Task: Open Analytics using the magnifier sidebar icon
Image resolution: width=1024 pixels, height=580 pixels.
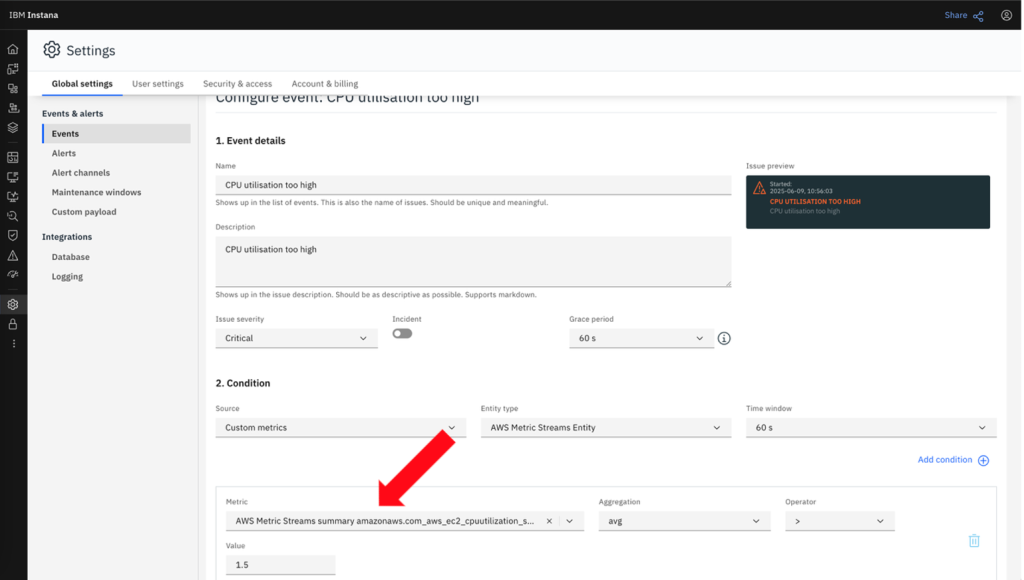Action: (x=12, y=217)
